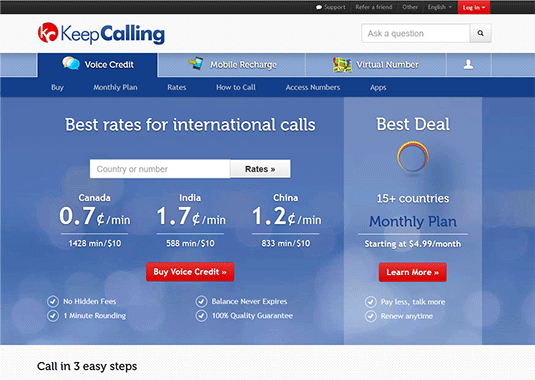The width and height of the screenshot is (535, 380).
Task: Expand the red Log in dropdown
Action: [474, 7]
